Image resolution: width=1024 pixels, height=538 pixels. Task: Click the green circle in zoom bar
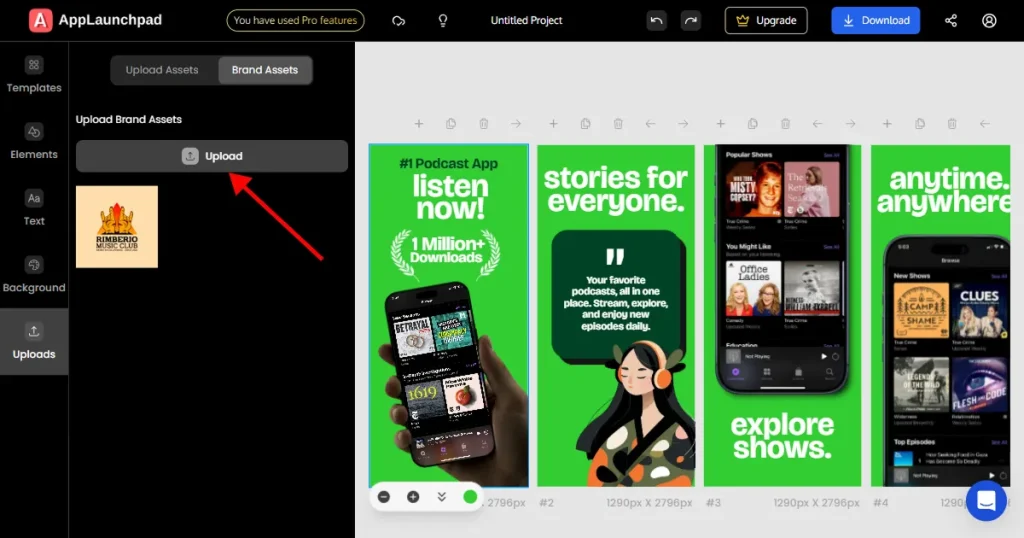tap(470, 497)
